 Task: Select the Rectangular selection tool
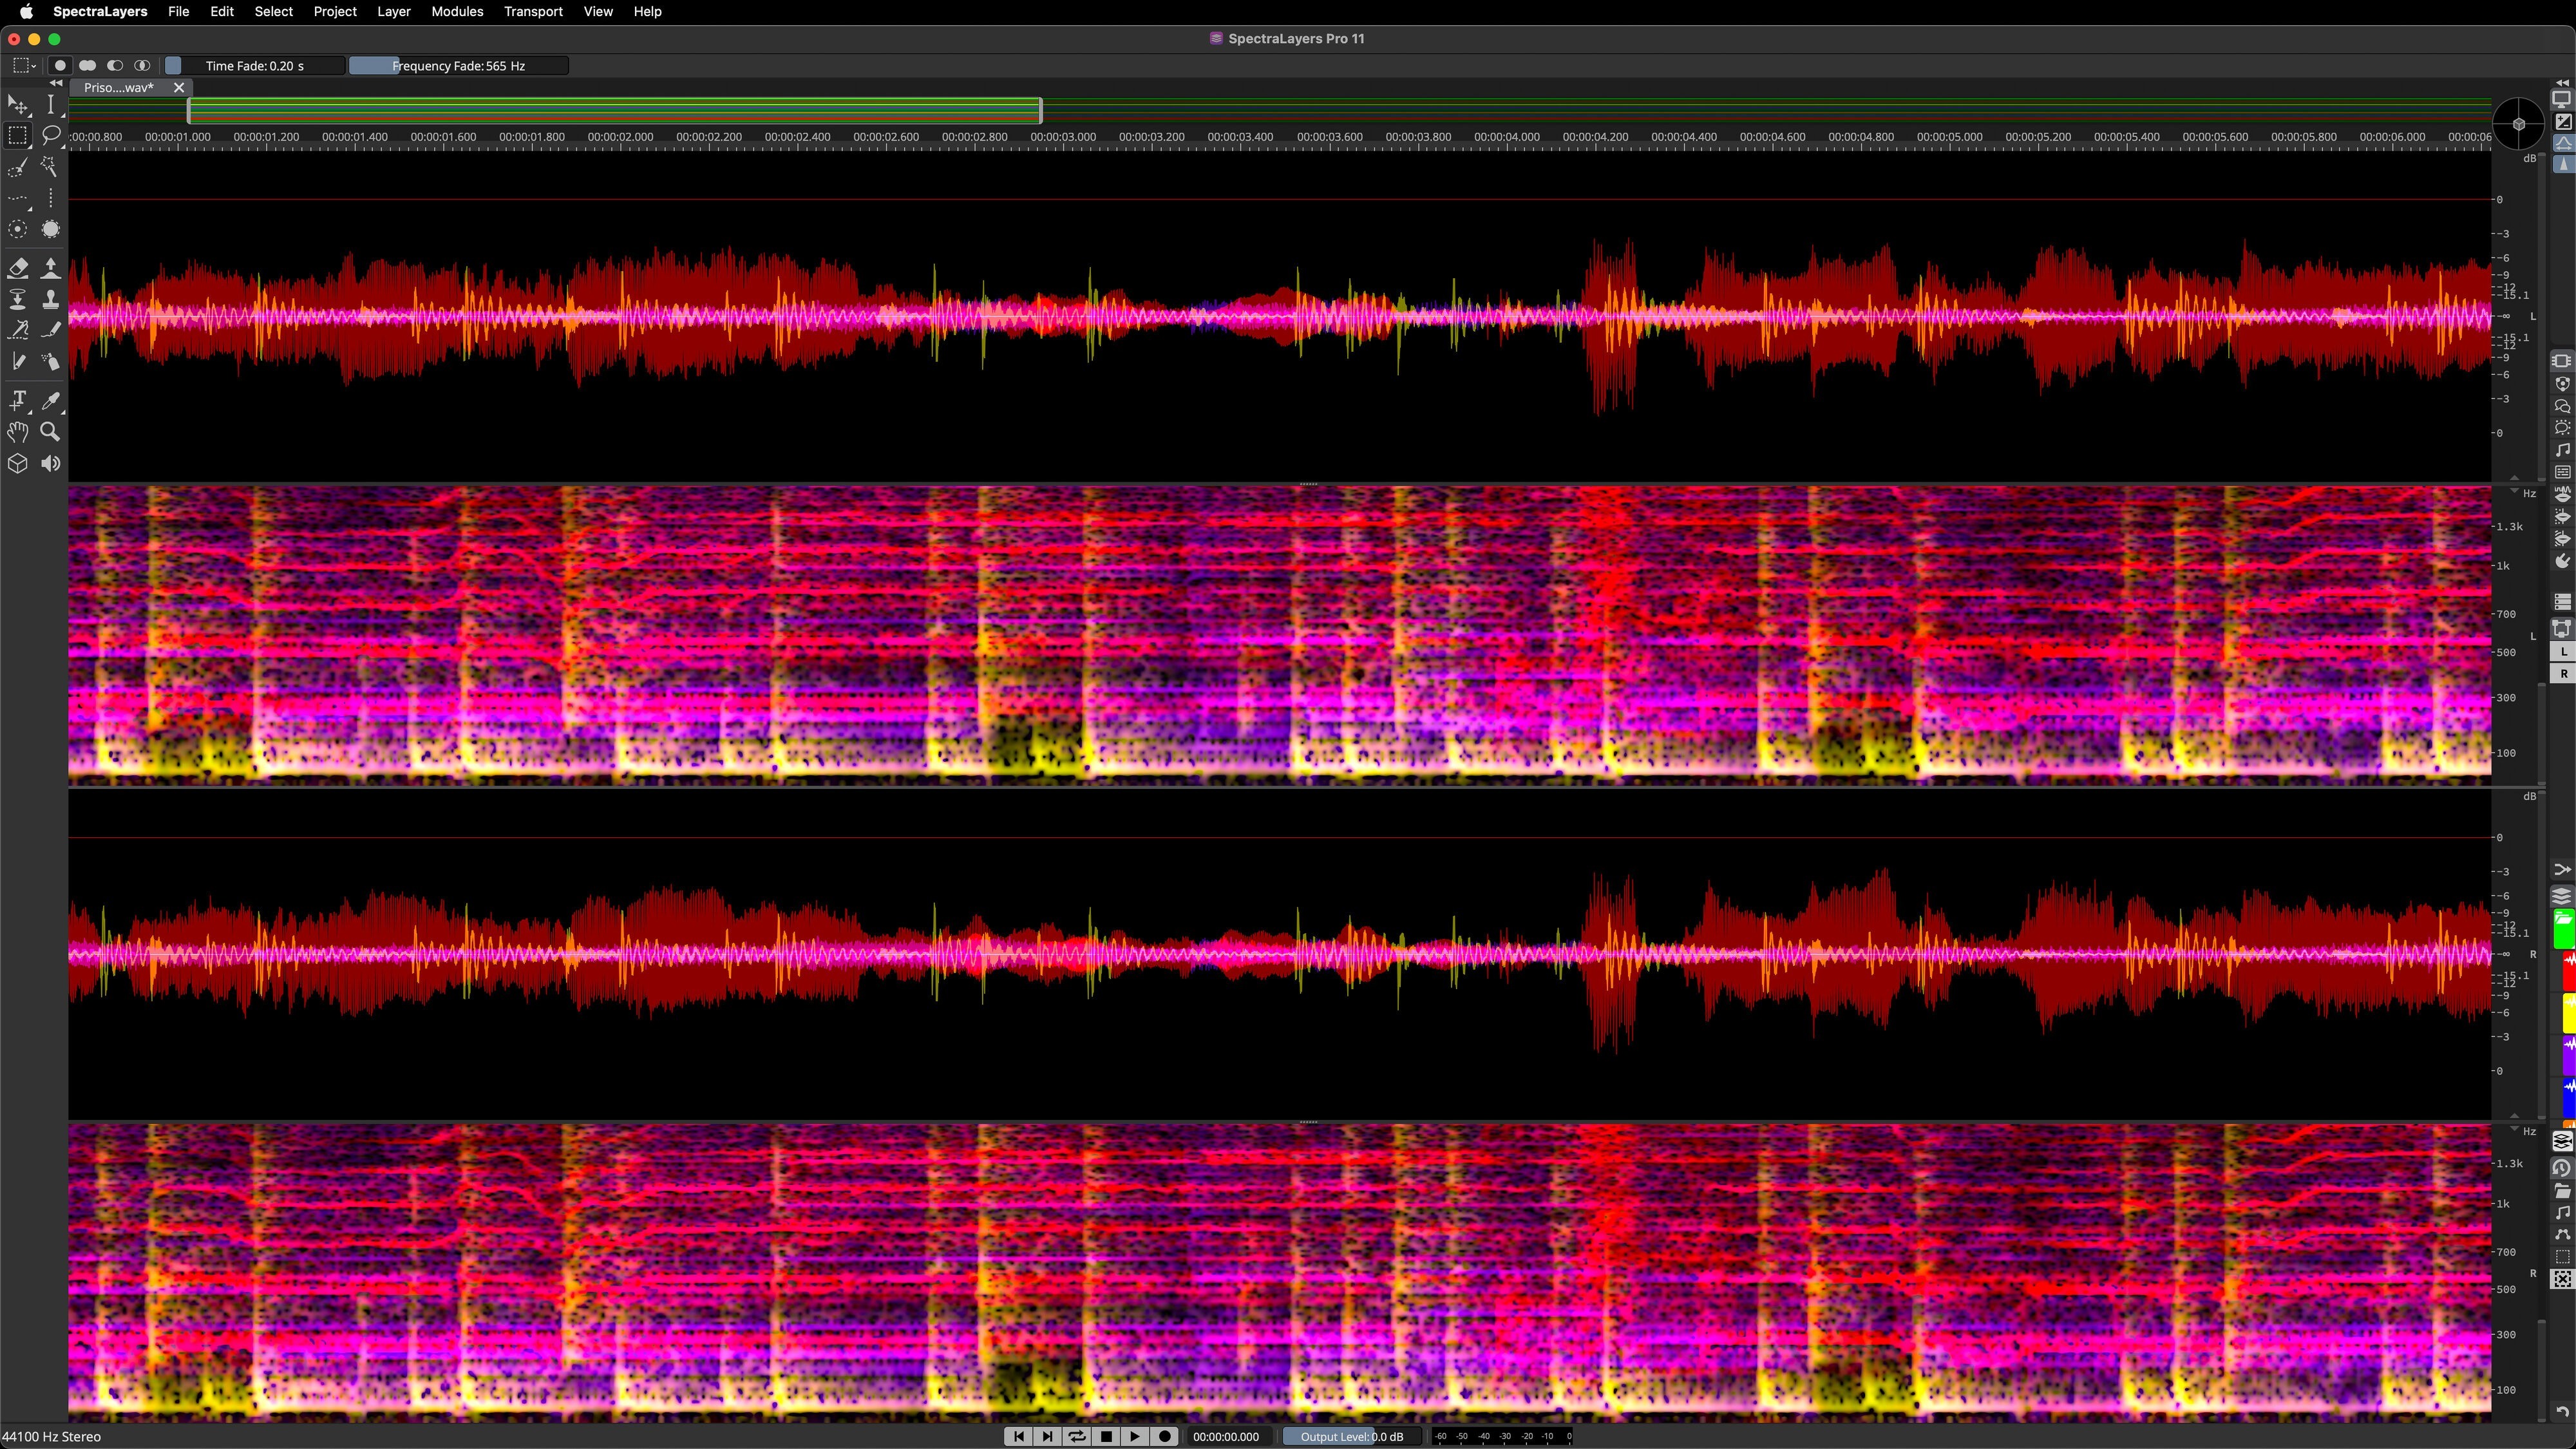17,135
